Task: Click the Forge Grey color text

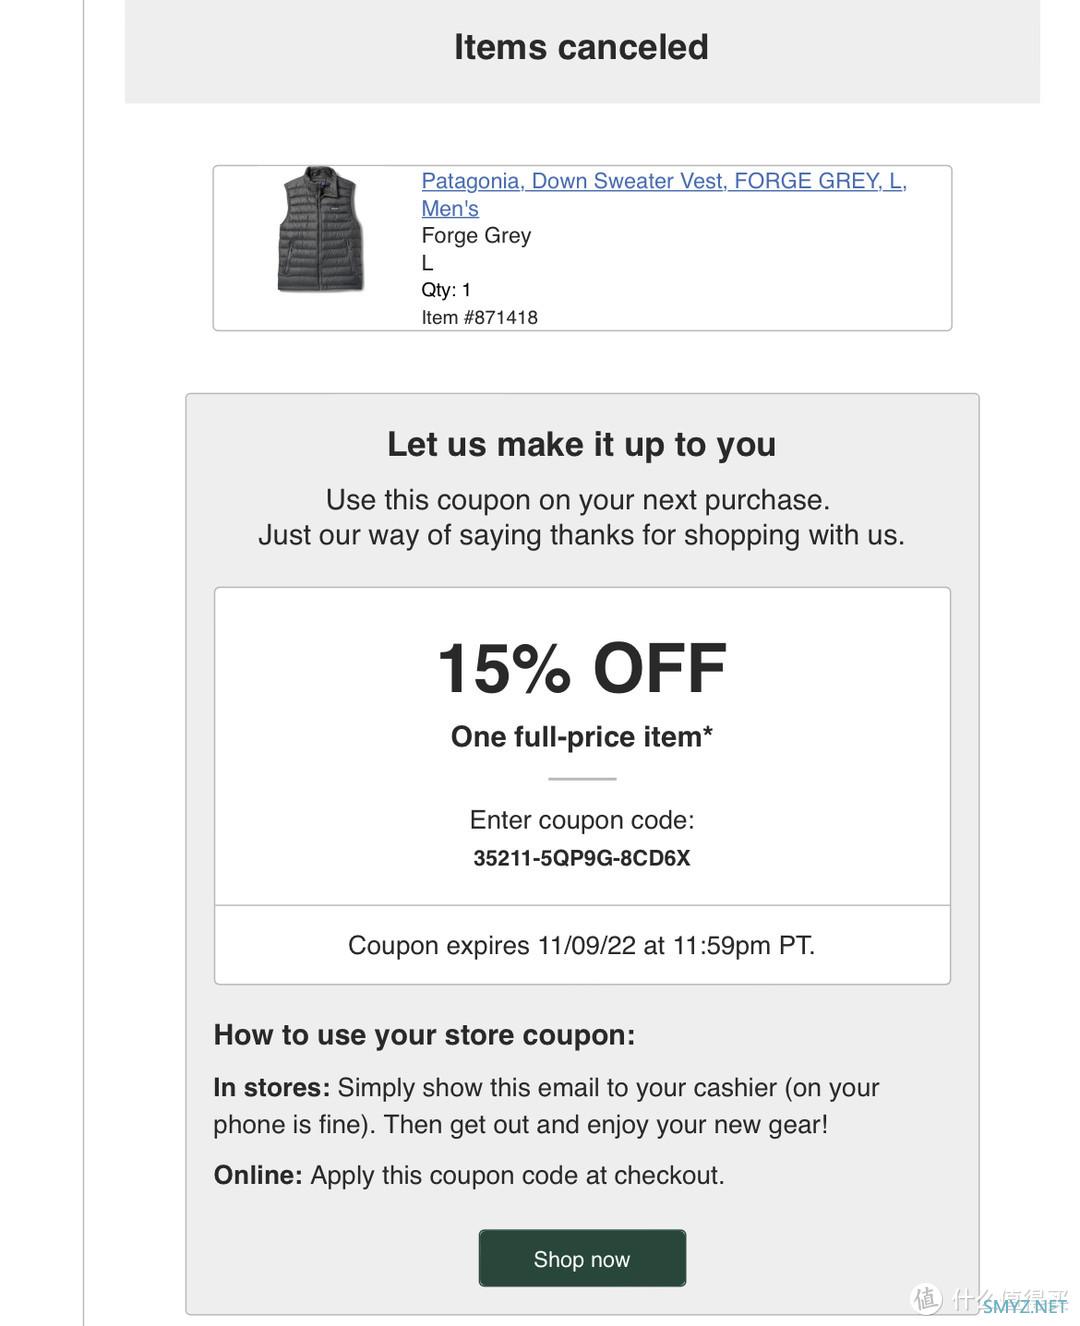Action: pos(476,236)
